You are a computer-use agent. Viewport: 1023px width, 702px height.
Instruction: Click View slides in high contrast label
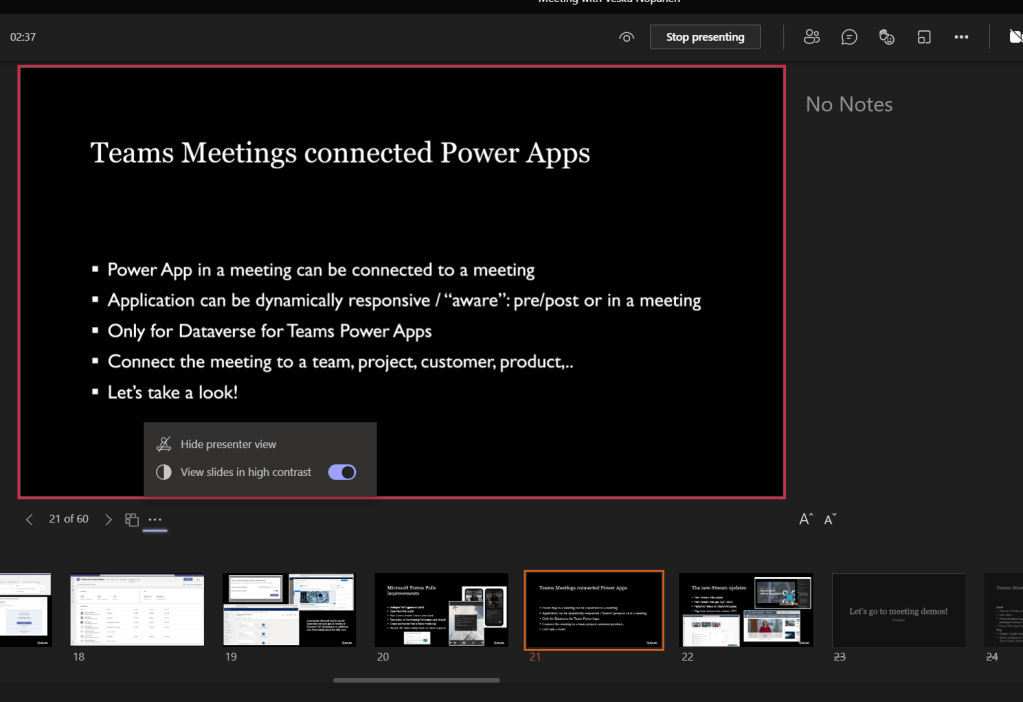pos(245,472)
